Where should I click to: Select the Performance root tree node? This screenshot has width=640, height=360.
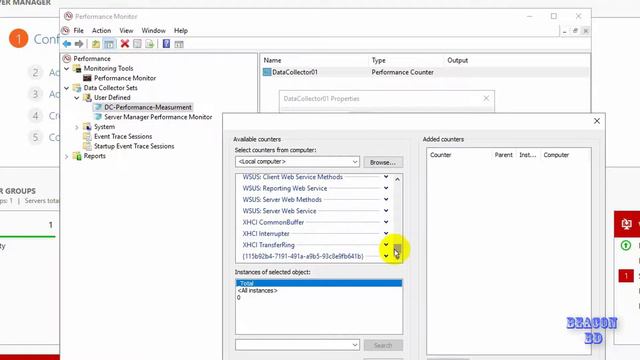click(92, 59)
